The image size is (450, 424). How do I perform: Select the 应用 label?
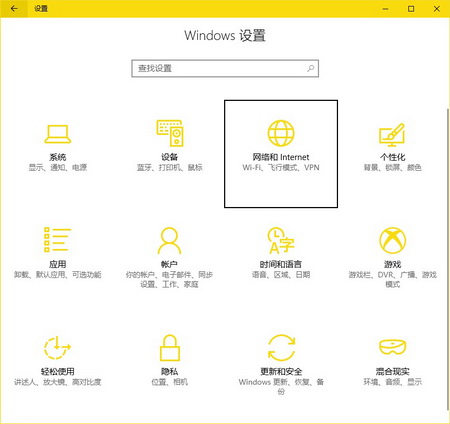57,264
